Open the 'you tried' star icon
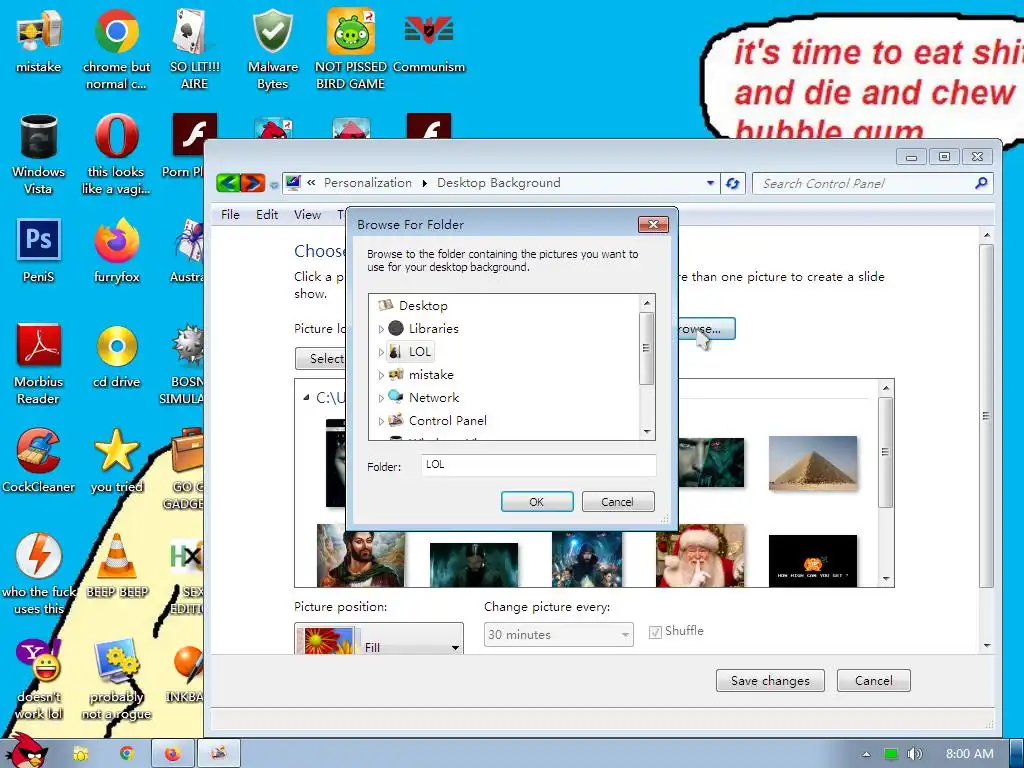The width and height of the screenshot is (1024, 768). click(116, 451)
